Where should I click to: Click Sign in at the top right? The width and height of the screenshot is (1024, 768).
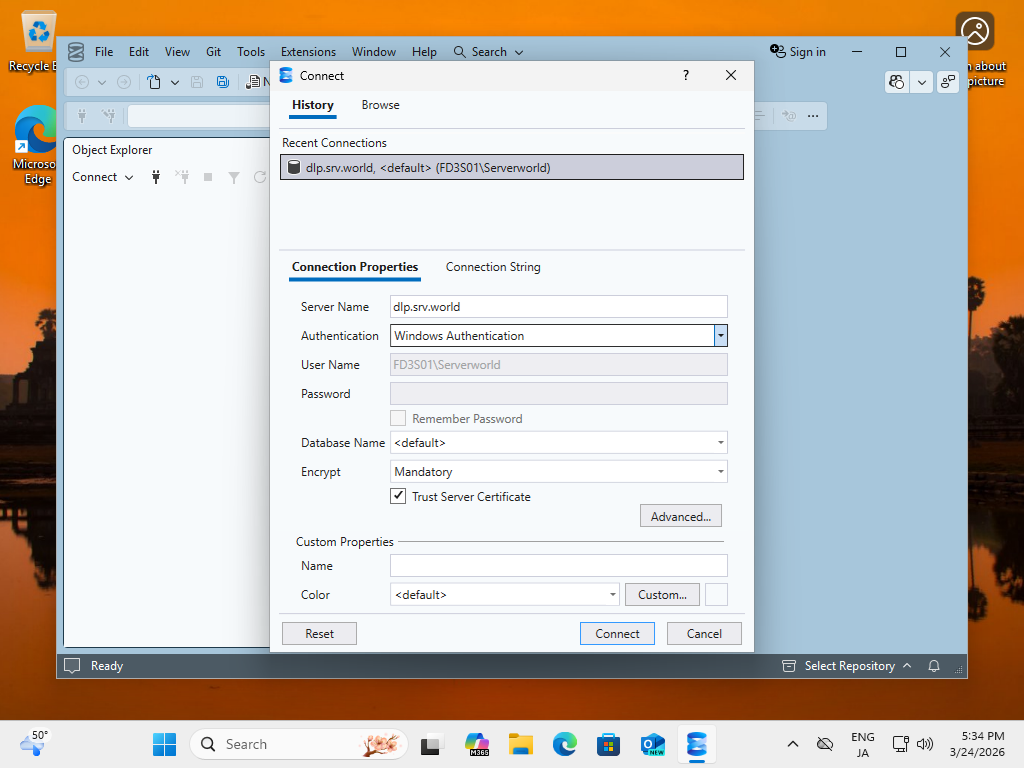click(798, 52)
